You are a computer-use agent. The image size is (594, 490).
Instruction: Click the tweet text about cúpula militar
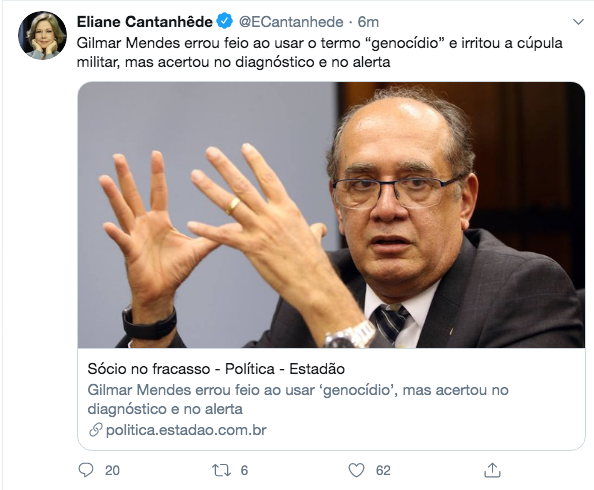pyautogui.click(x=319, y=52)
